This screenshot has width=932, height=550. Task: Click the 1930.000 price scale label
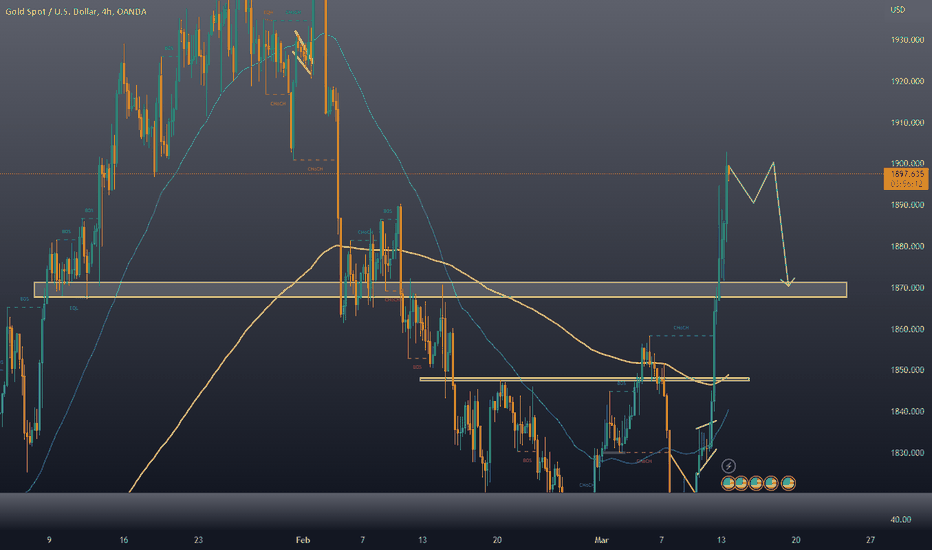907,40
